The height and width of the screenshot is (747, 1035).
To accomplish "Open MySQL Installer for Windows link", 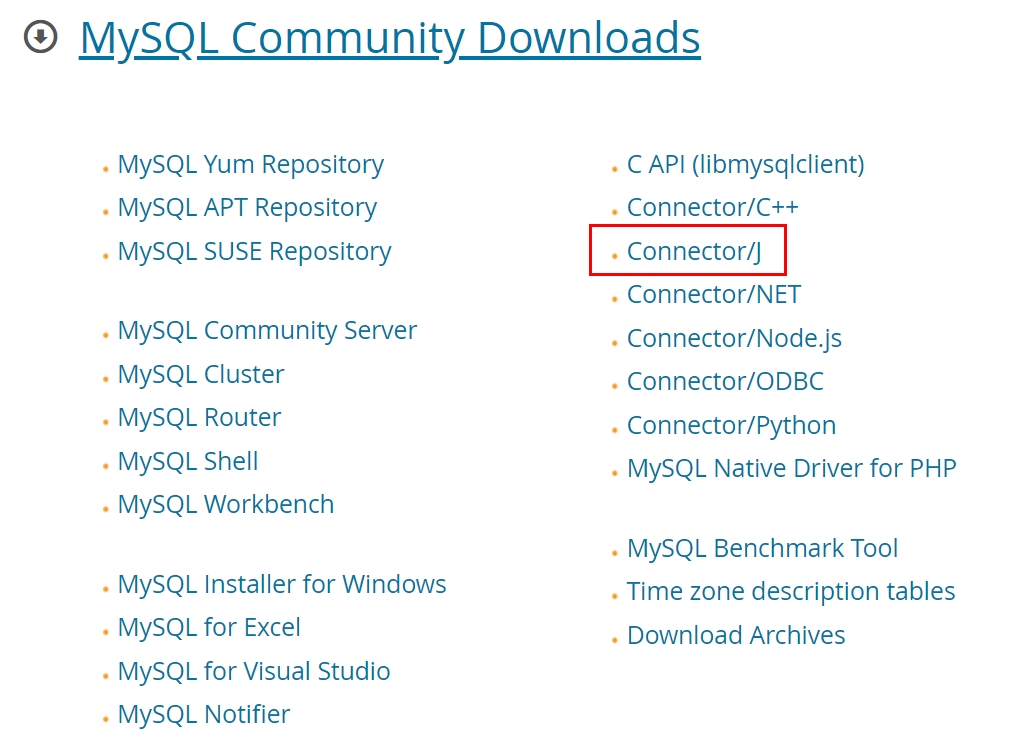I will point(282,585).
